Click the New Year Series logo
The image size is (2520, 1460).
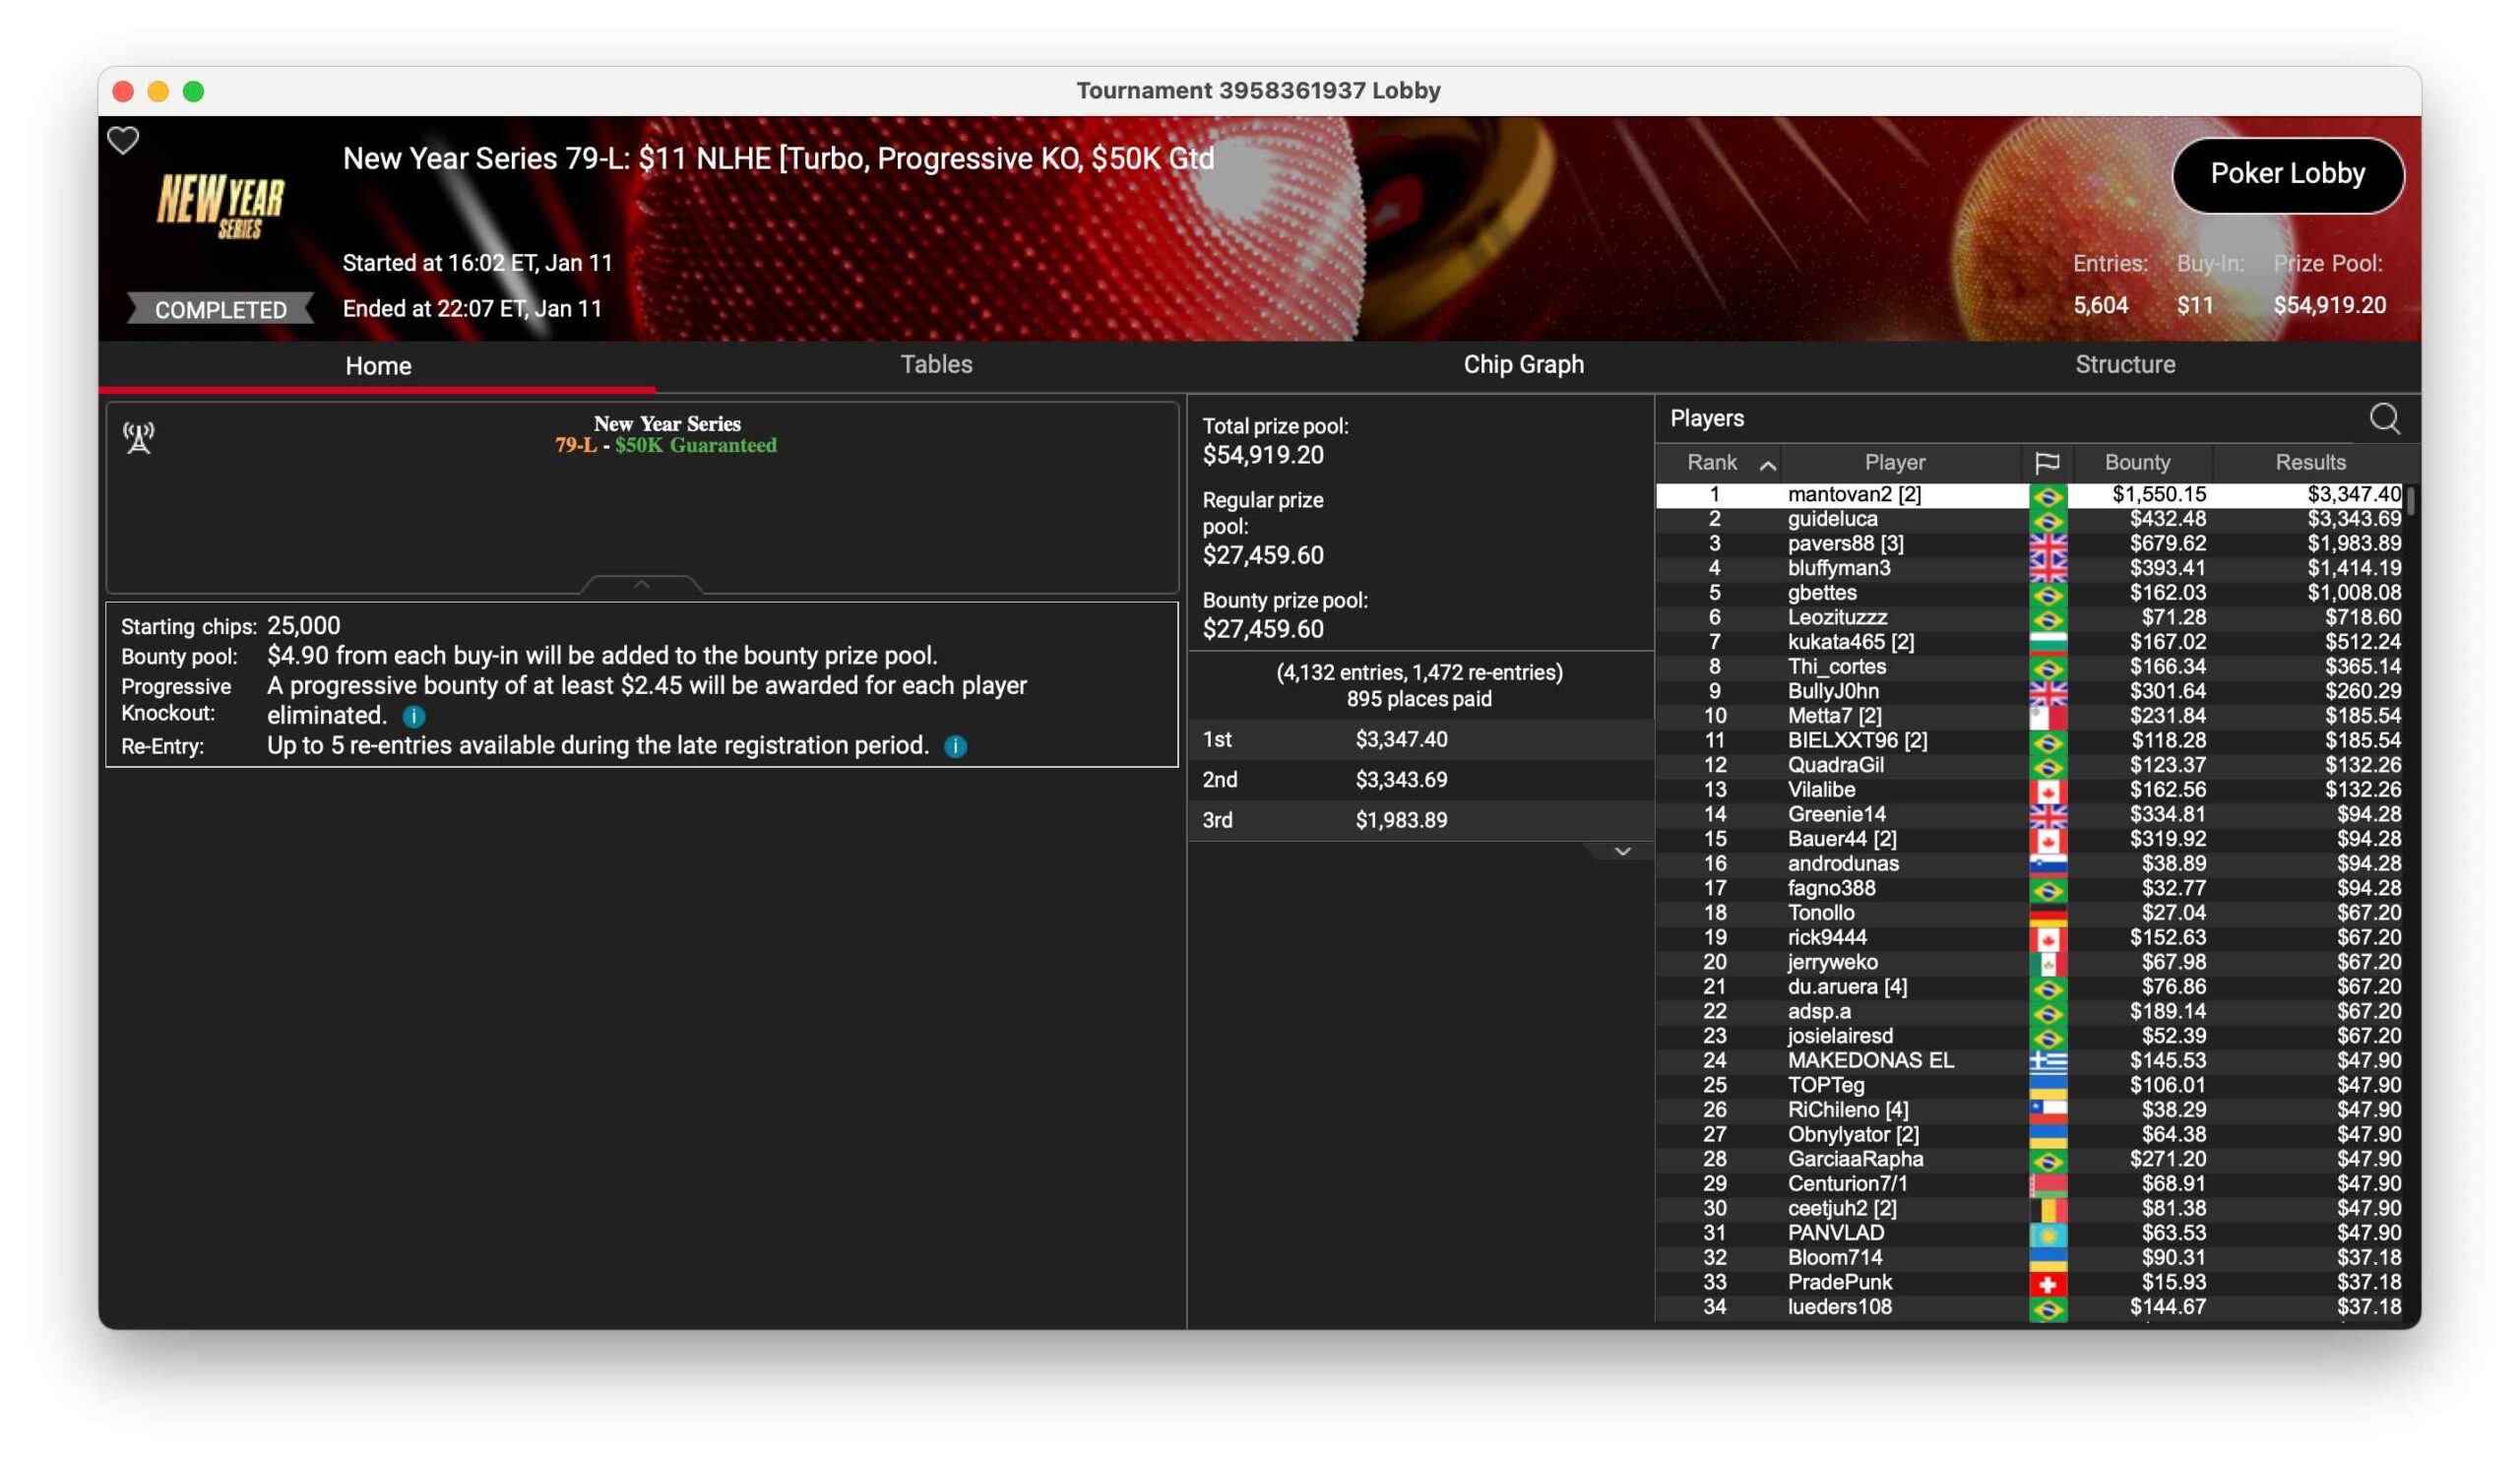click(x=221, y=205)
